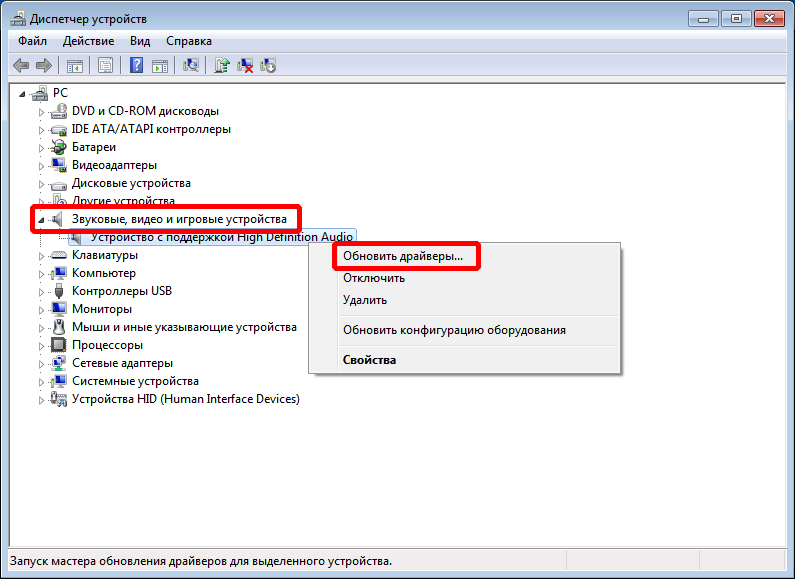Expand DVD и CD-ROM дисководы
This screenshot has height=579, width=795.
pyautogui.click(x=41, y=112)
